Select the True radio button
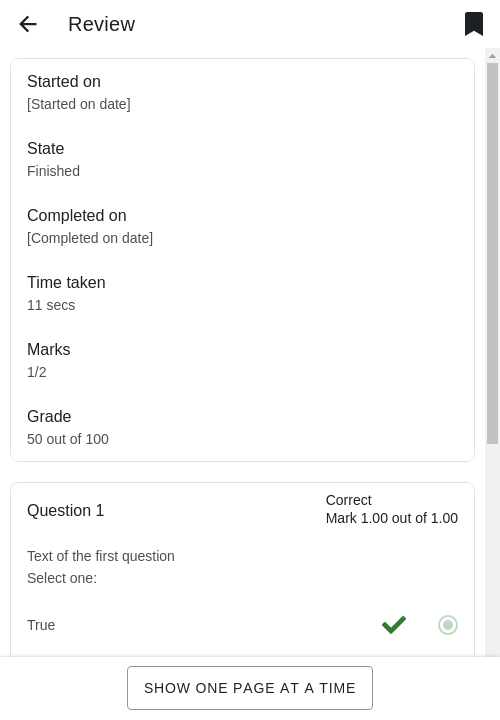The height and width of the screenshot is (720, 500). click(448, 625)
